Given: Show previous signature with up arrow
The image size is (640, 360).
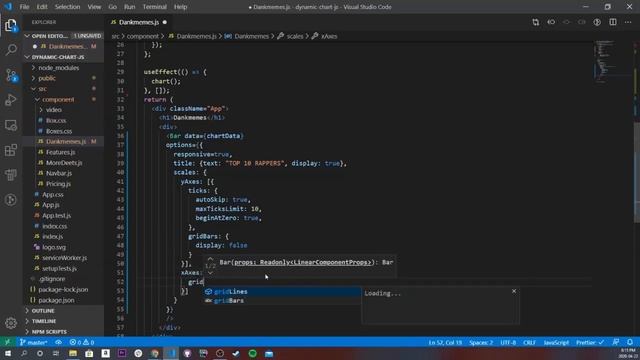Looking at the screenshot, I should pos(210,259).
